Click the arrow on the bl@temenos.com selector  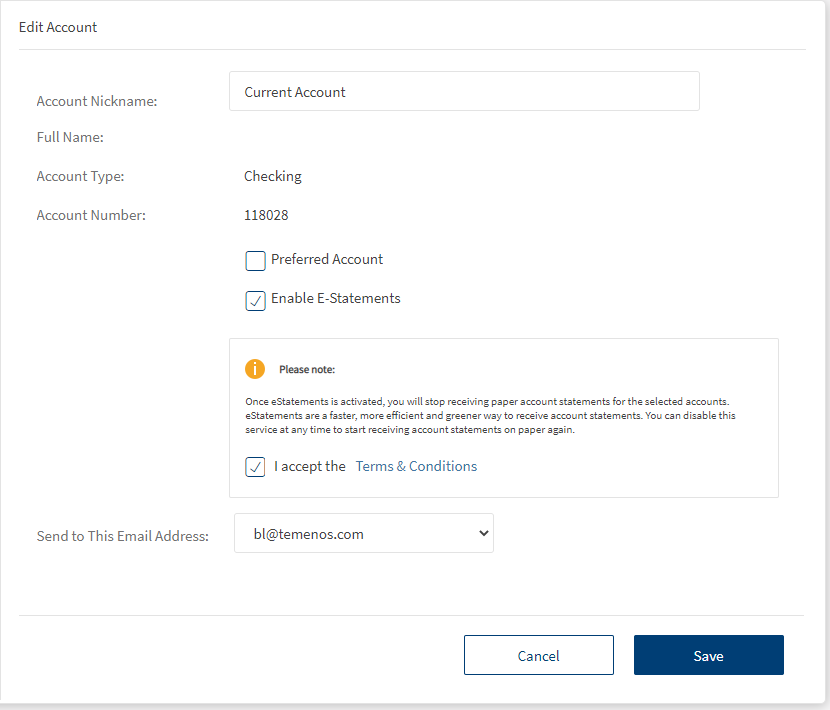pos(484,534)
